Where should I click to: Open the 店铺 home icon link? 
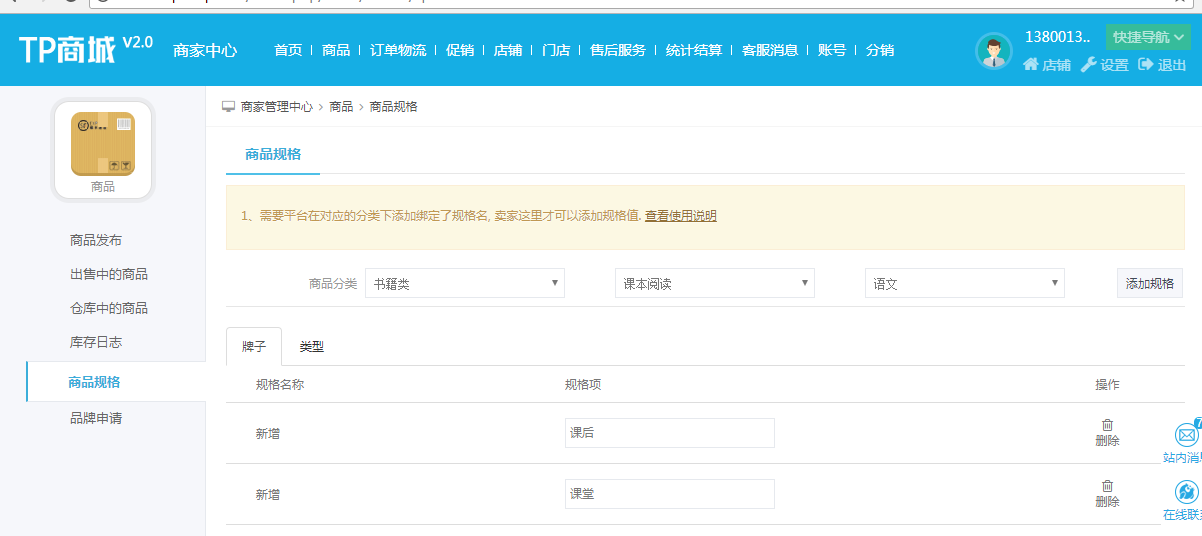pyautogui.click(x=1031, y=65)
